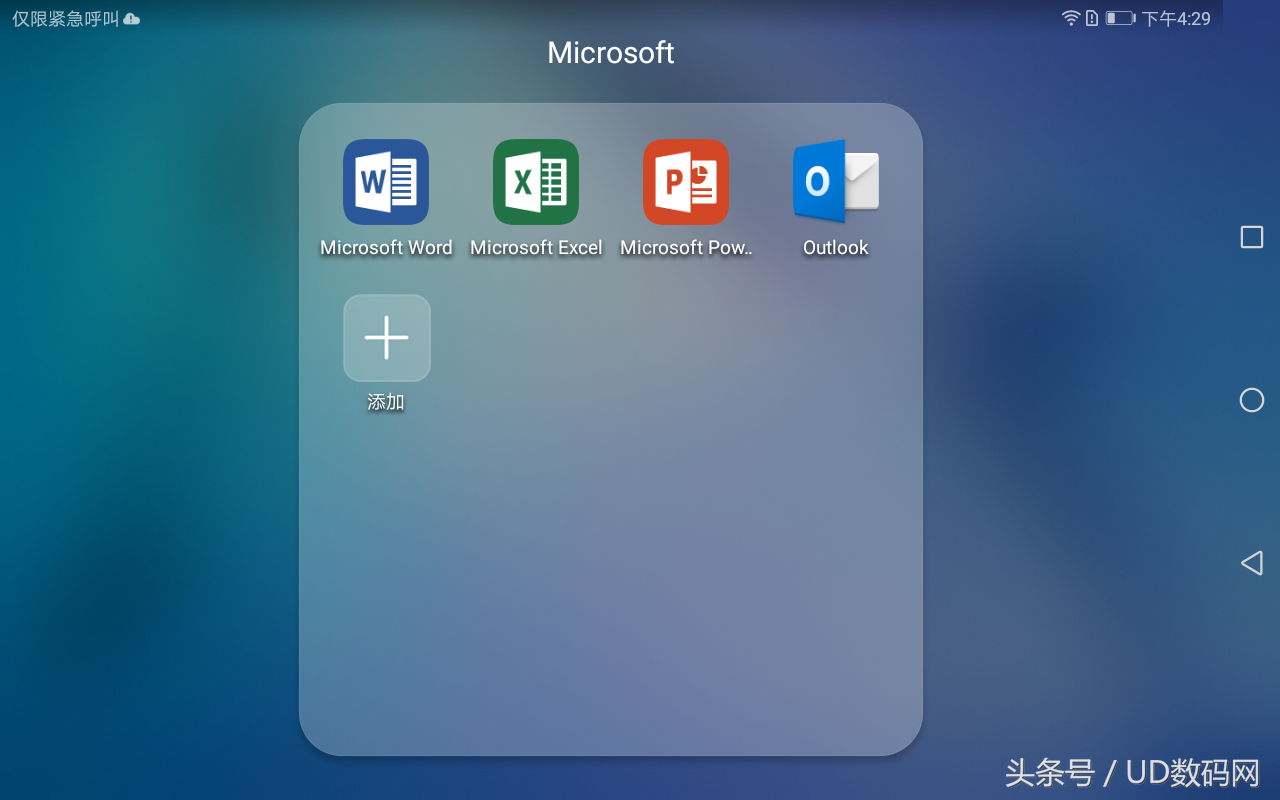The height and width of the screenshot is (800, 1280).
Task: Open the Microsoft PowerPoint app icon
Action: [x=686, y=182]
